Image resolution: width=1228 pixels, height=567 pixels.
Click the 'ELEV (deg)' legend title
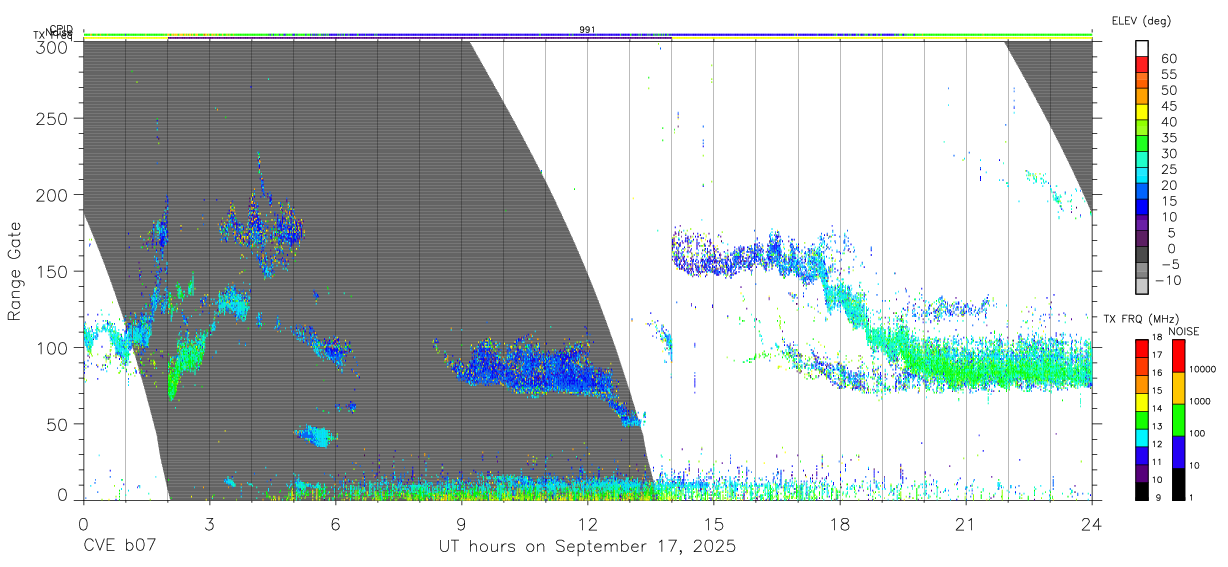(x=1141, y=20)
